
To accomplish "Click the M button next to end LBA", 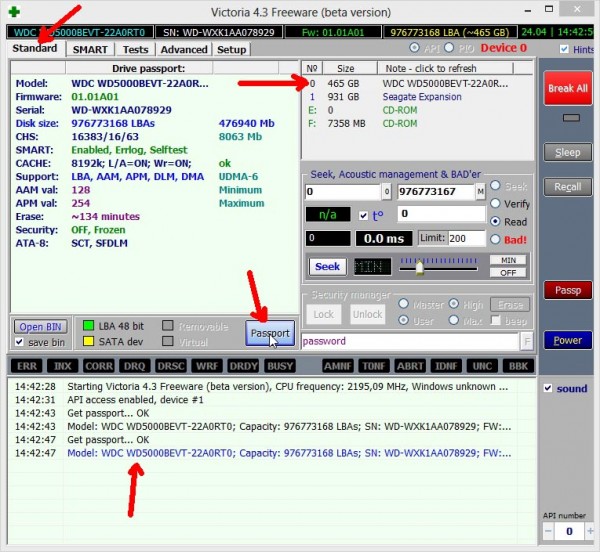I will coord(480,191).
